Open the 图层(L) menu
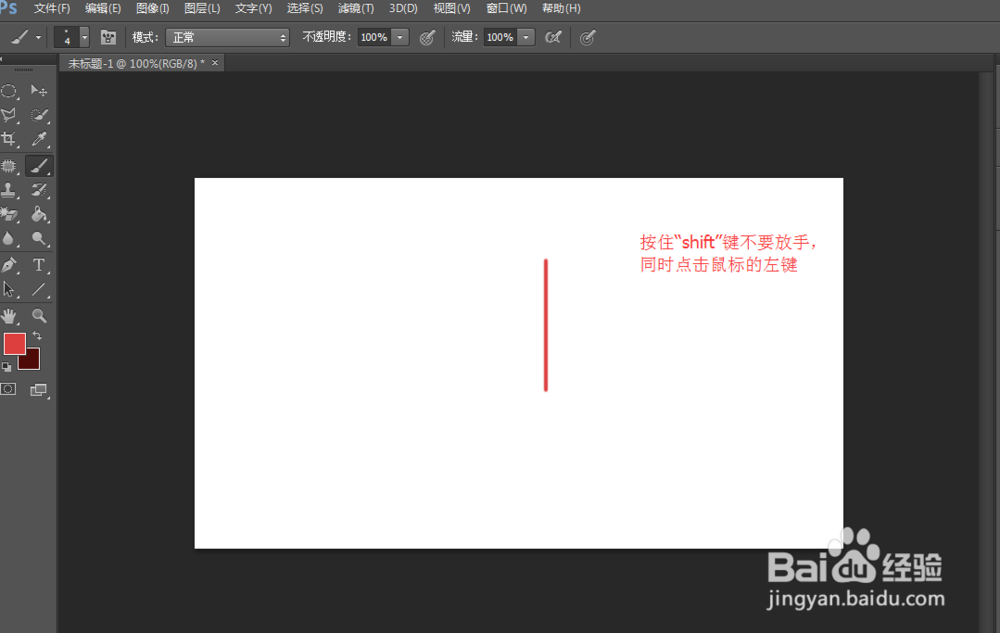 tap(202, 8)
